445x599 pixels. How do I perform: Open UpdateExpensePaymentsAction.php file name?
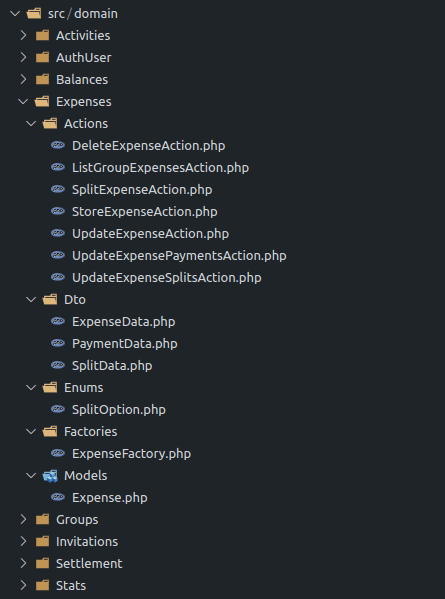tap(179, 256)
